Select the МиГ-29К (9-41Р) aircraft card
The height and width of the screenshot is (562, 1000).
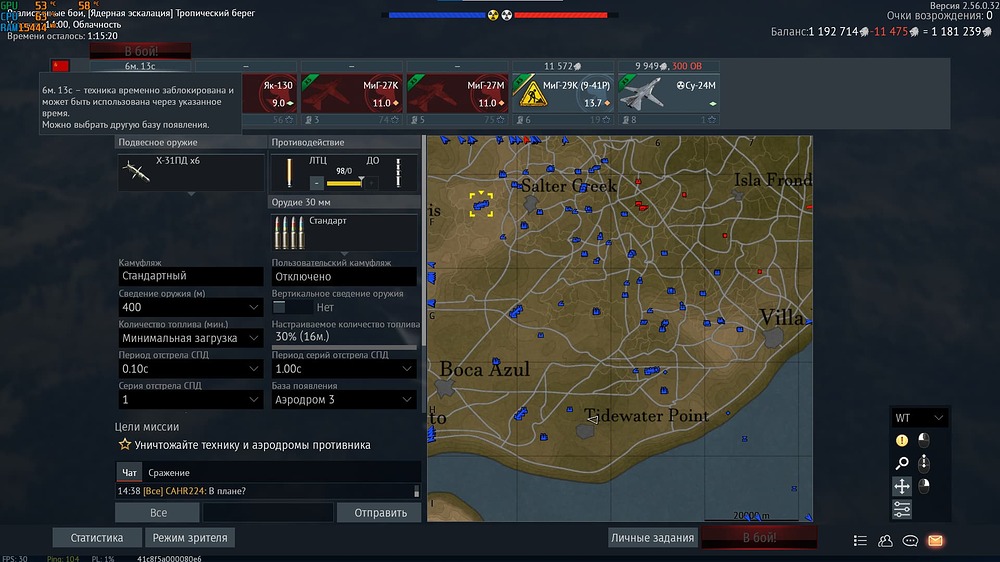point(562,94)
